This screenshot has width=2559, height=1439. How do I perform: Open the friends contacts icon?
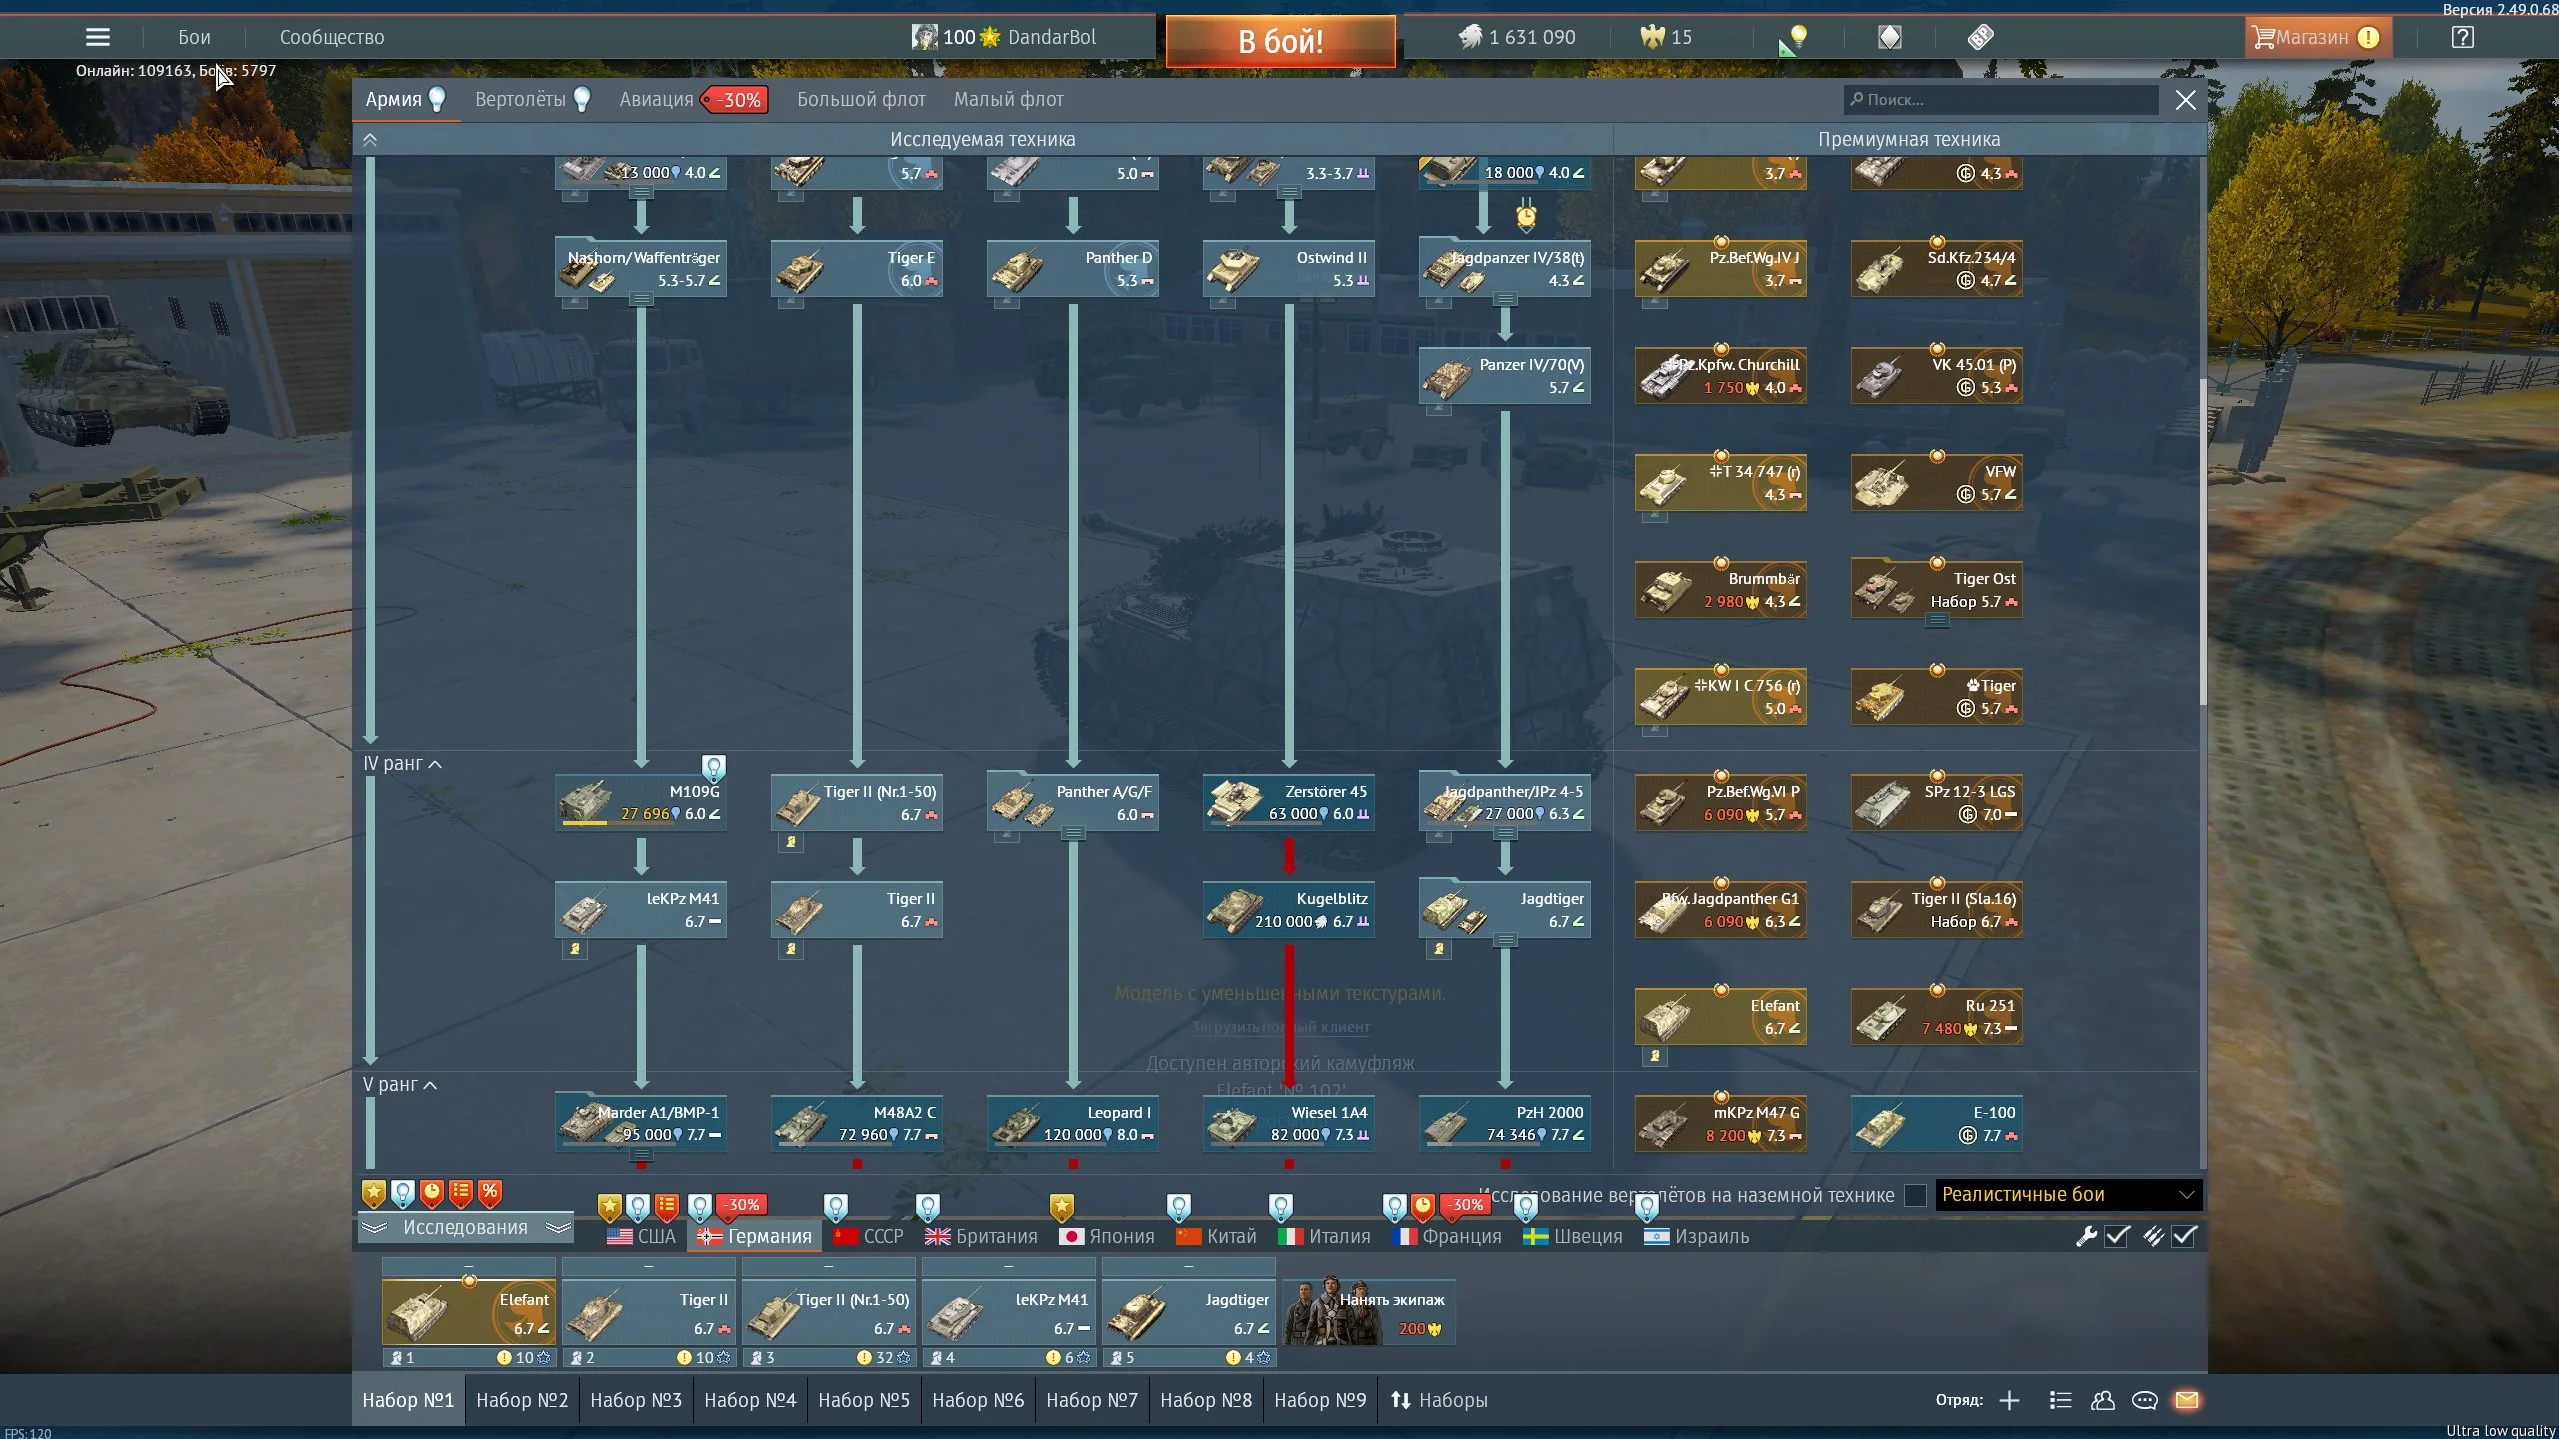2102,1400
